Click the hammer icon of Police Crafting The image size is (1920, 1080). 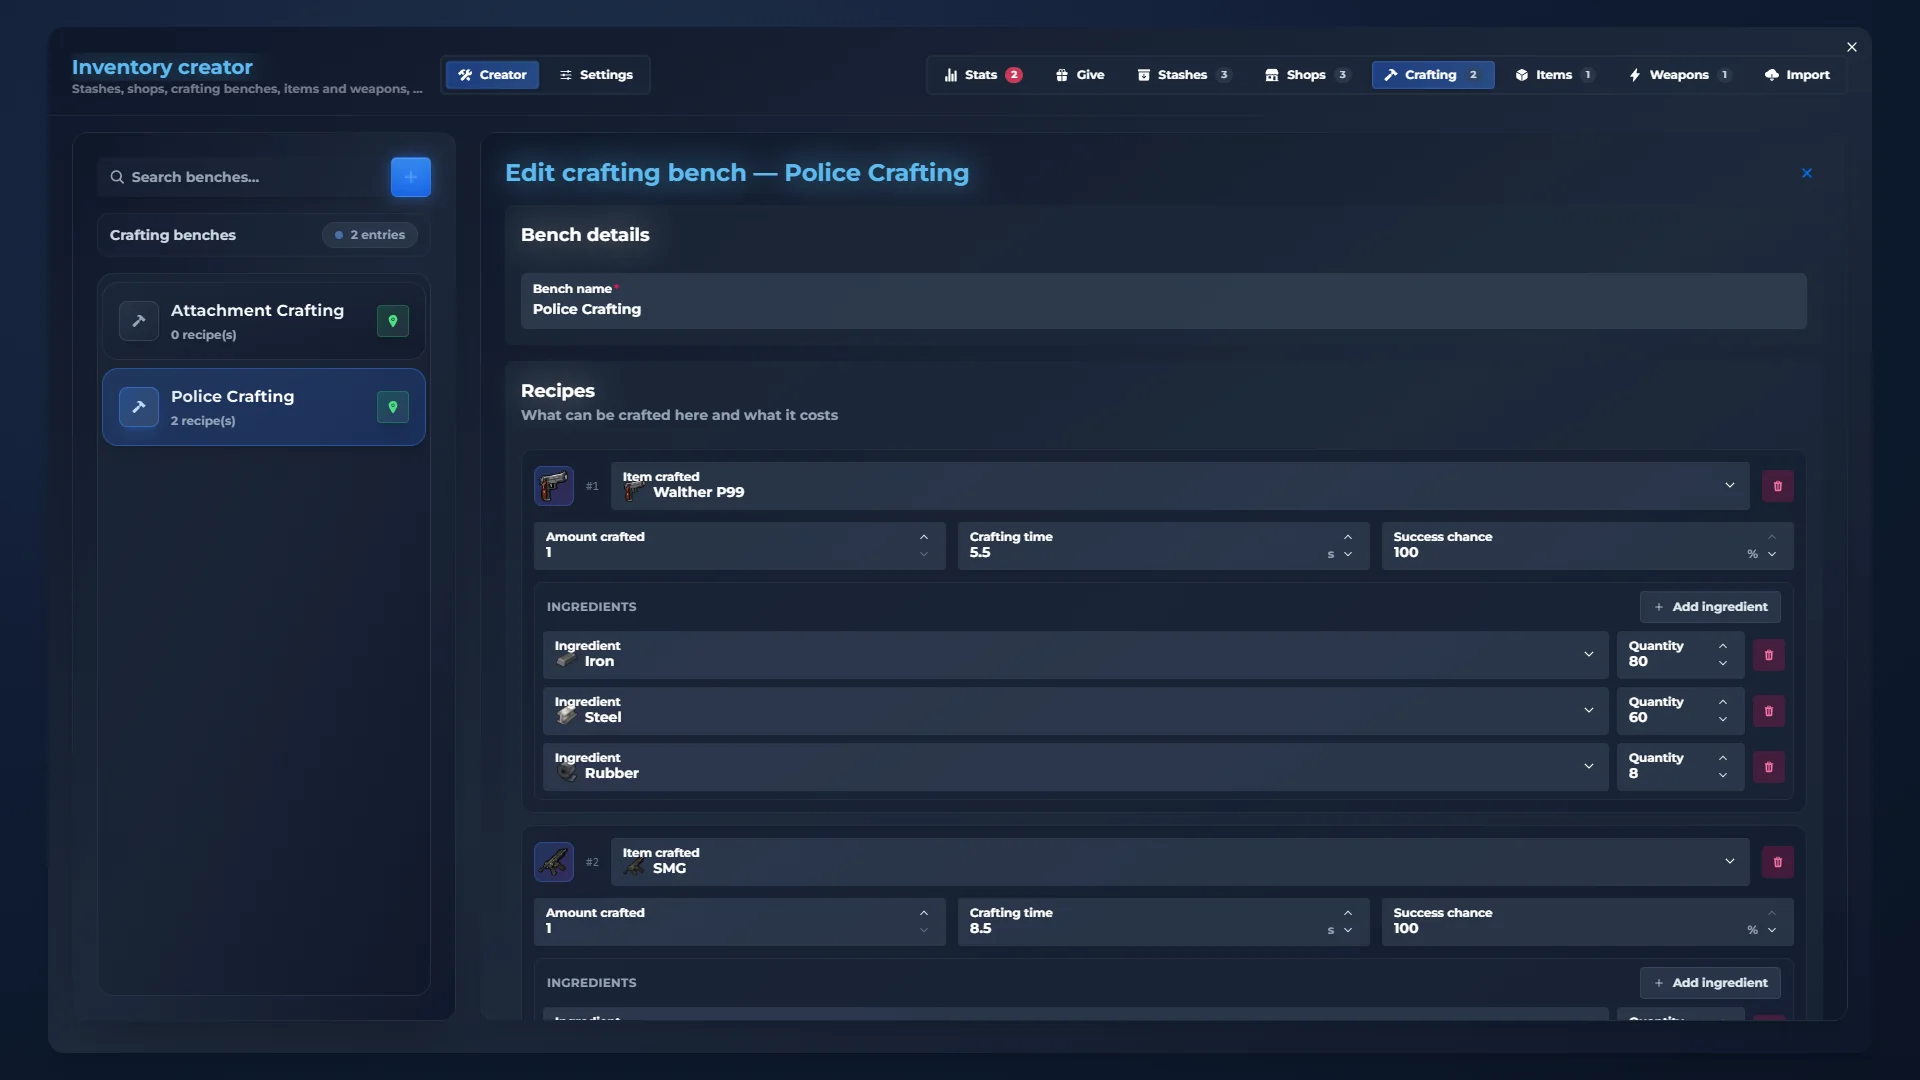tap(139, 407)
